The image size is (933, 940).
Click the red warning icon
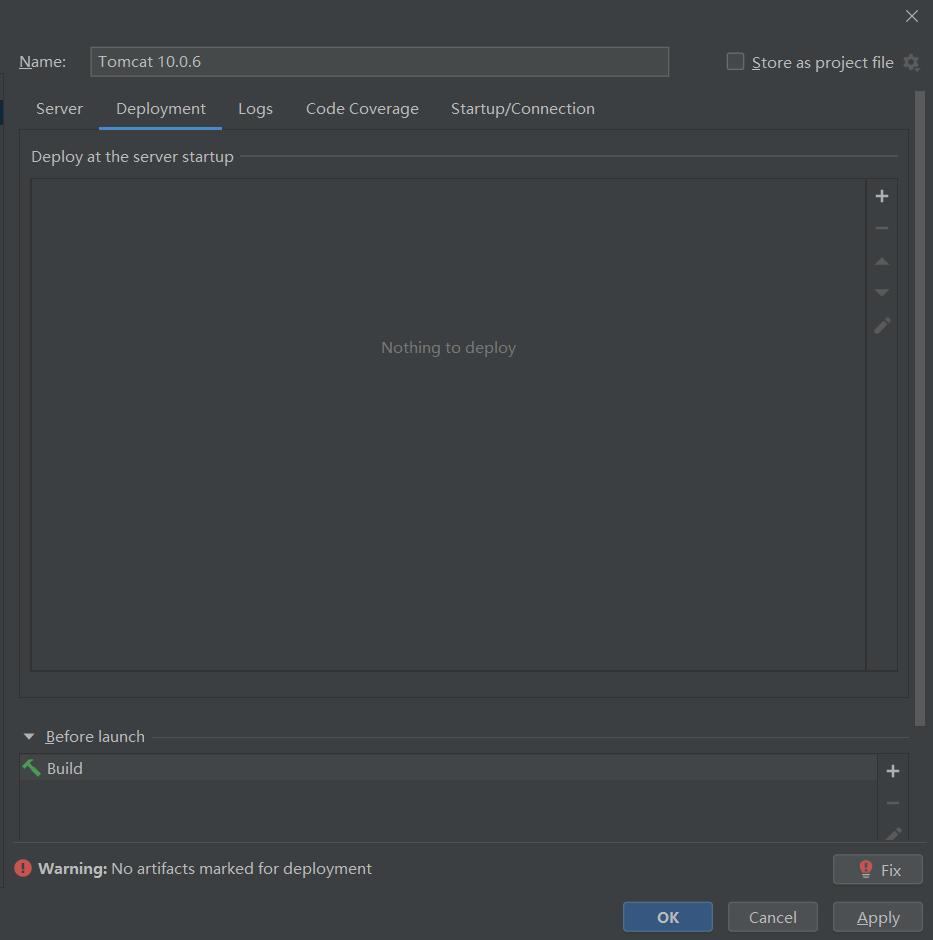23,868
